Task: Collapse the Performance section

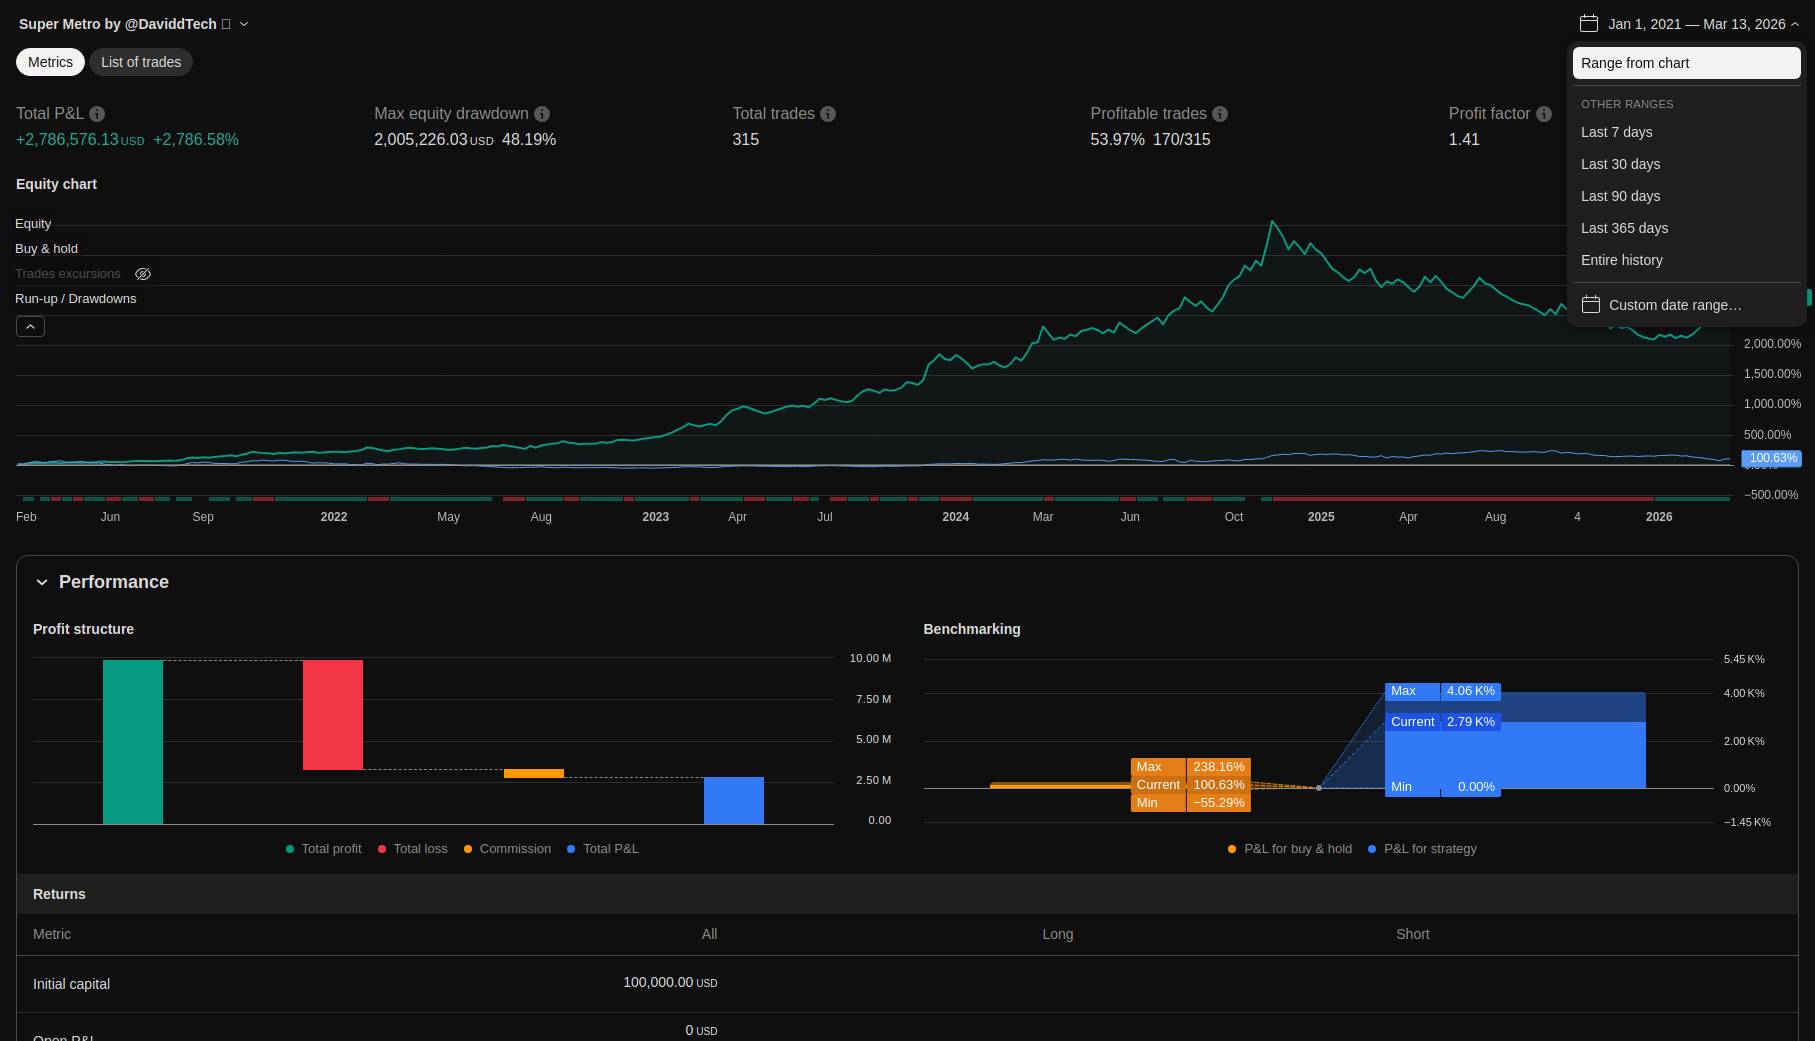Action: [x=42, y=582]
